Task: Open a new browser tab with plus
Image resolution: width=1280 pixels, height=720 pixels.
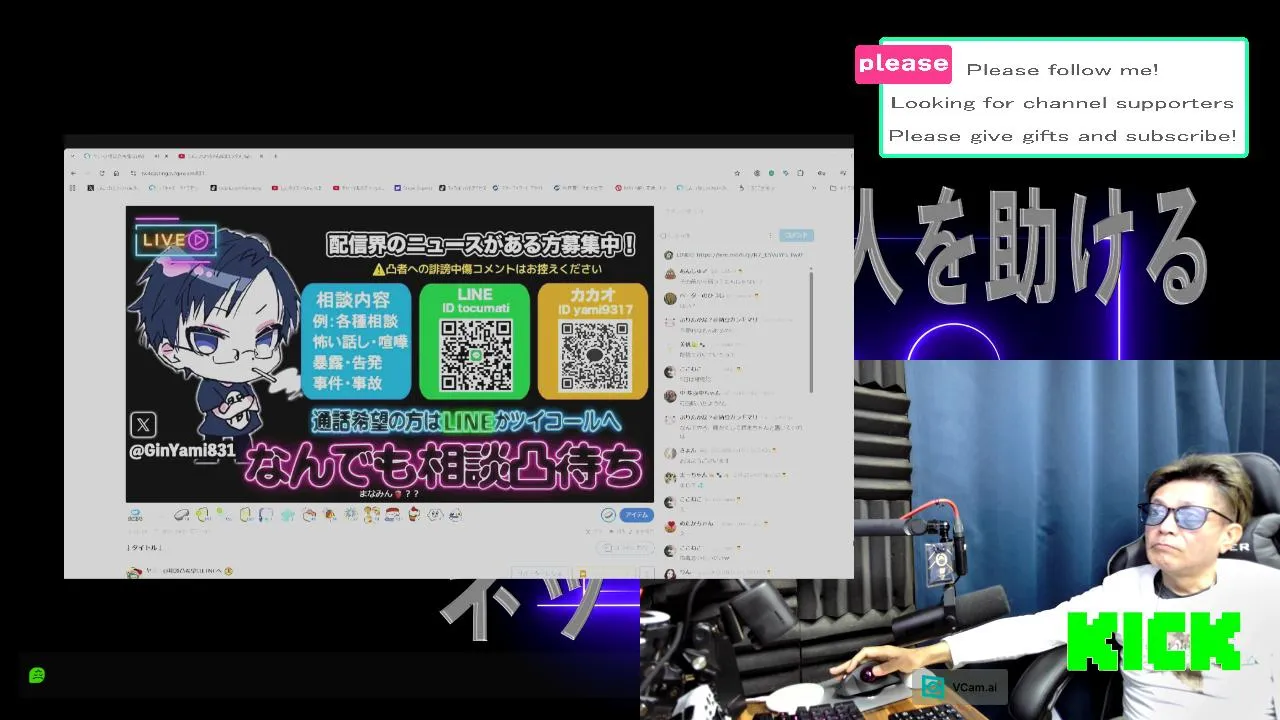Action: pyautogui.click(x=276, y=156)
